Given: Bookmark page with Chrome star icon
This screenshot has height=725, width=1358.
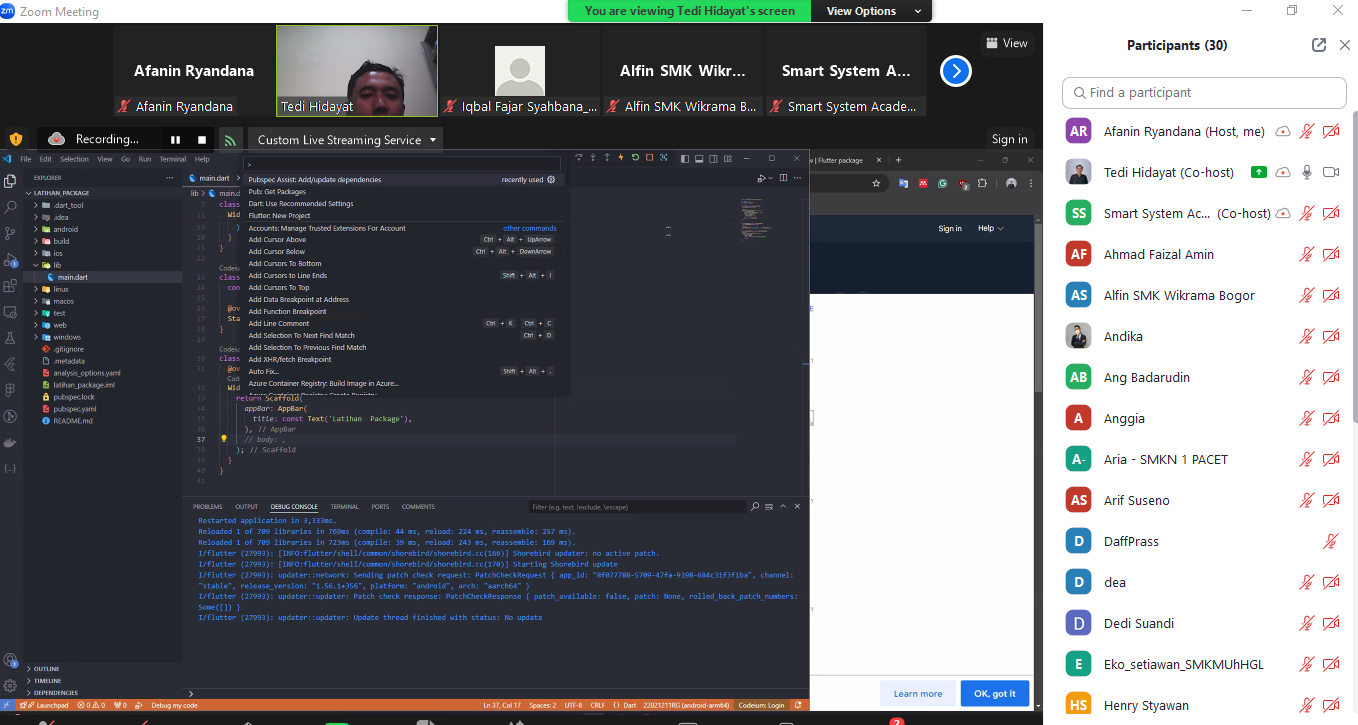Looking at the screenshot, I should (876, 183).
